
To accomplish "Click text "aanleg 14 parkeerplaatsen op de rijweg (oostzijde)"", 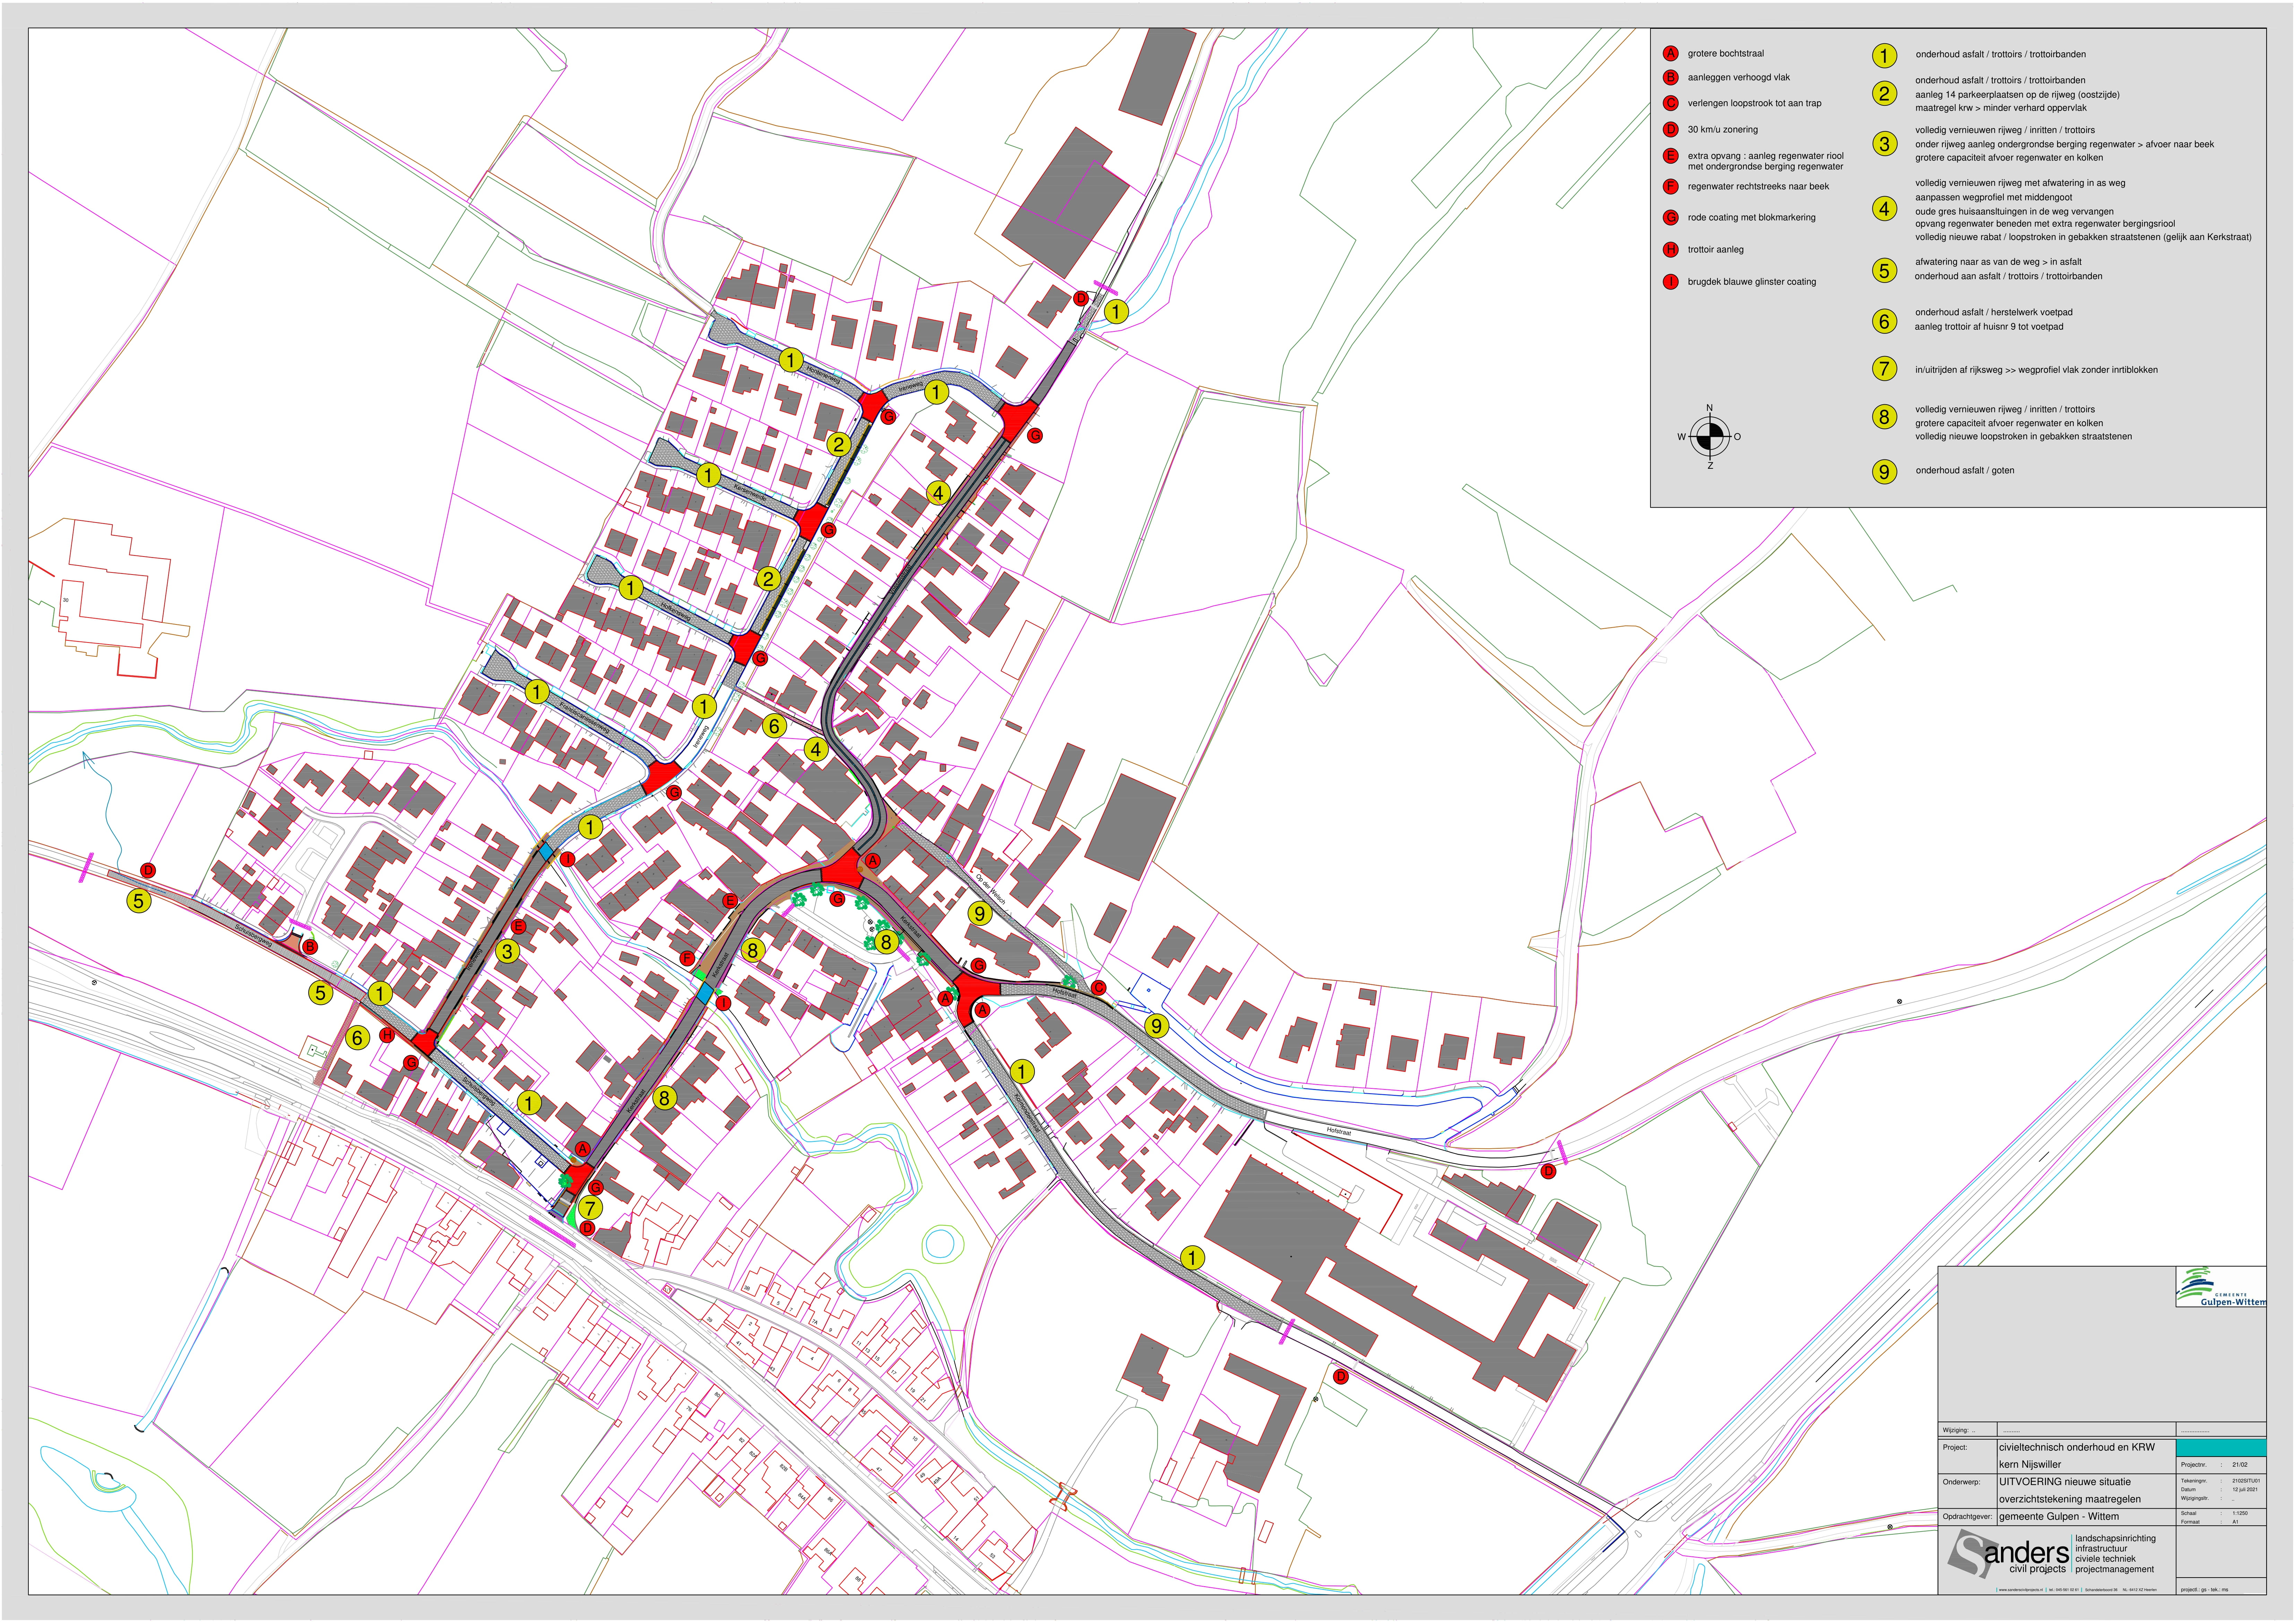I will (2018, 95).
